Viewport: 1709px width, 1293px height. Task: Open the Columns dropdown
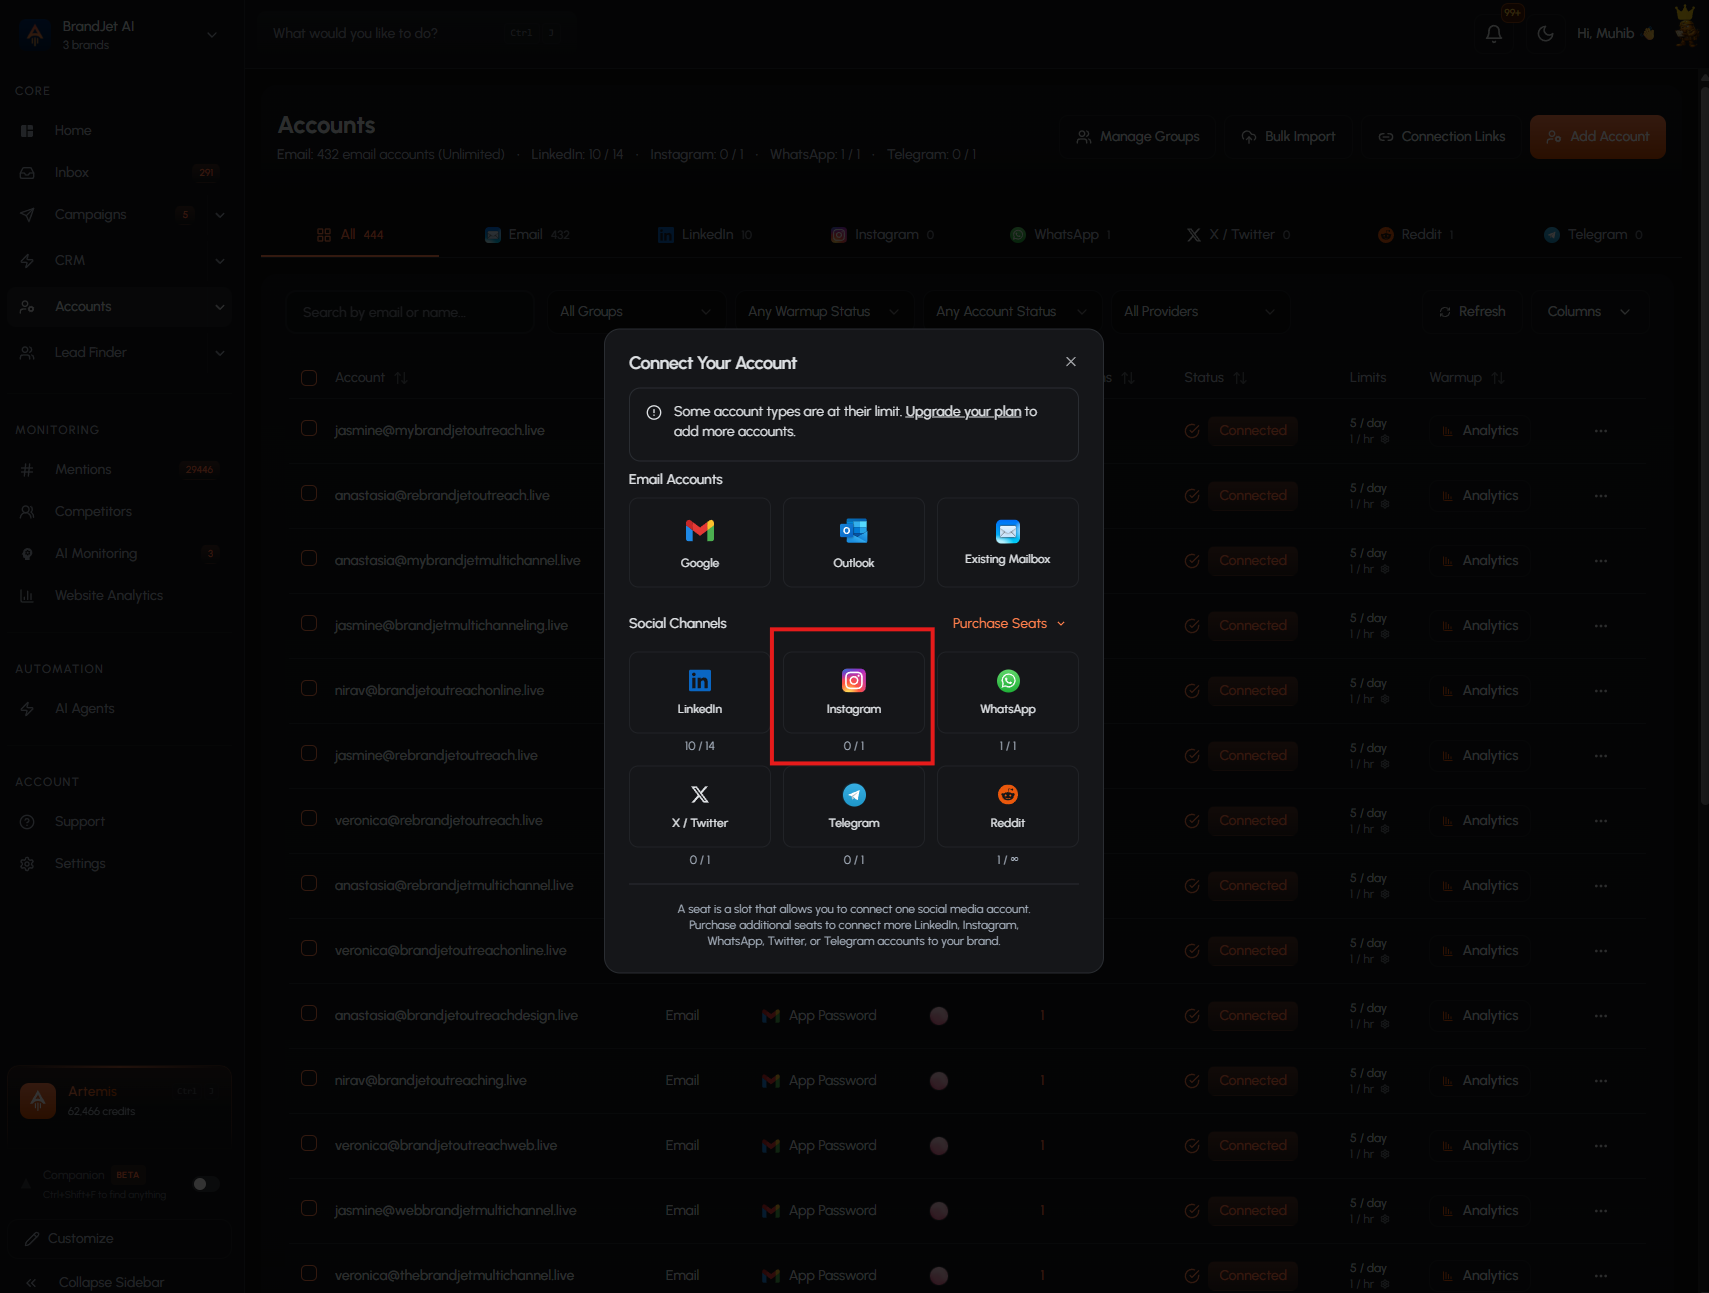(1588, 312)
